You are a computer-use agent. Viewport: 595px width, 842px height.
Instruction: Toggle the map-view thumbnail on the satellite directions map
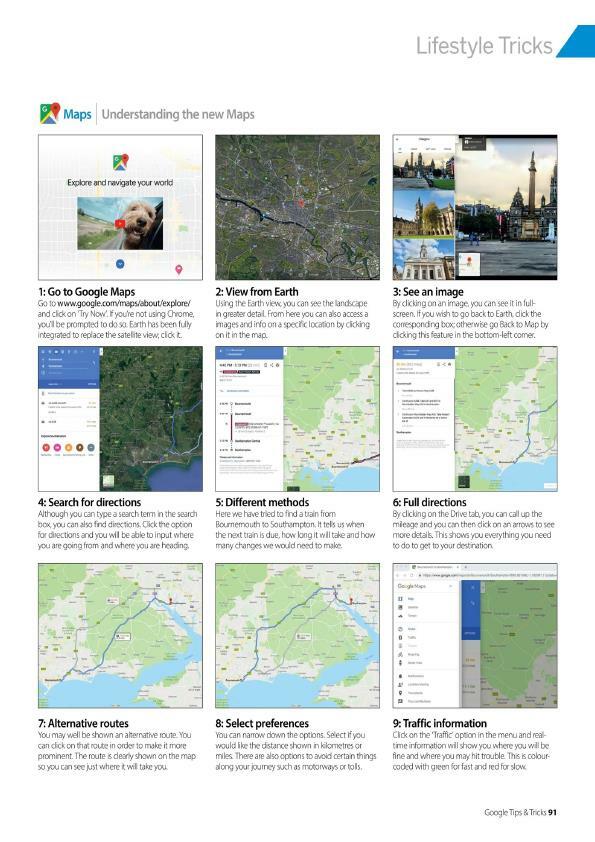pos(108,481)
